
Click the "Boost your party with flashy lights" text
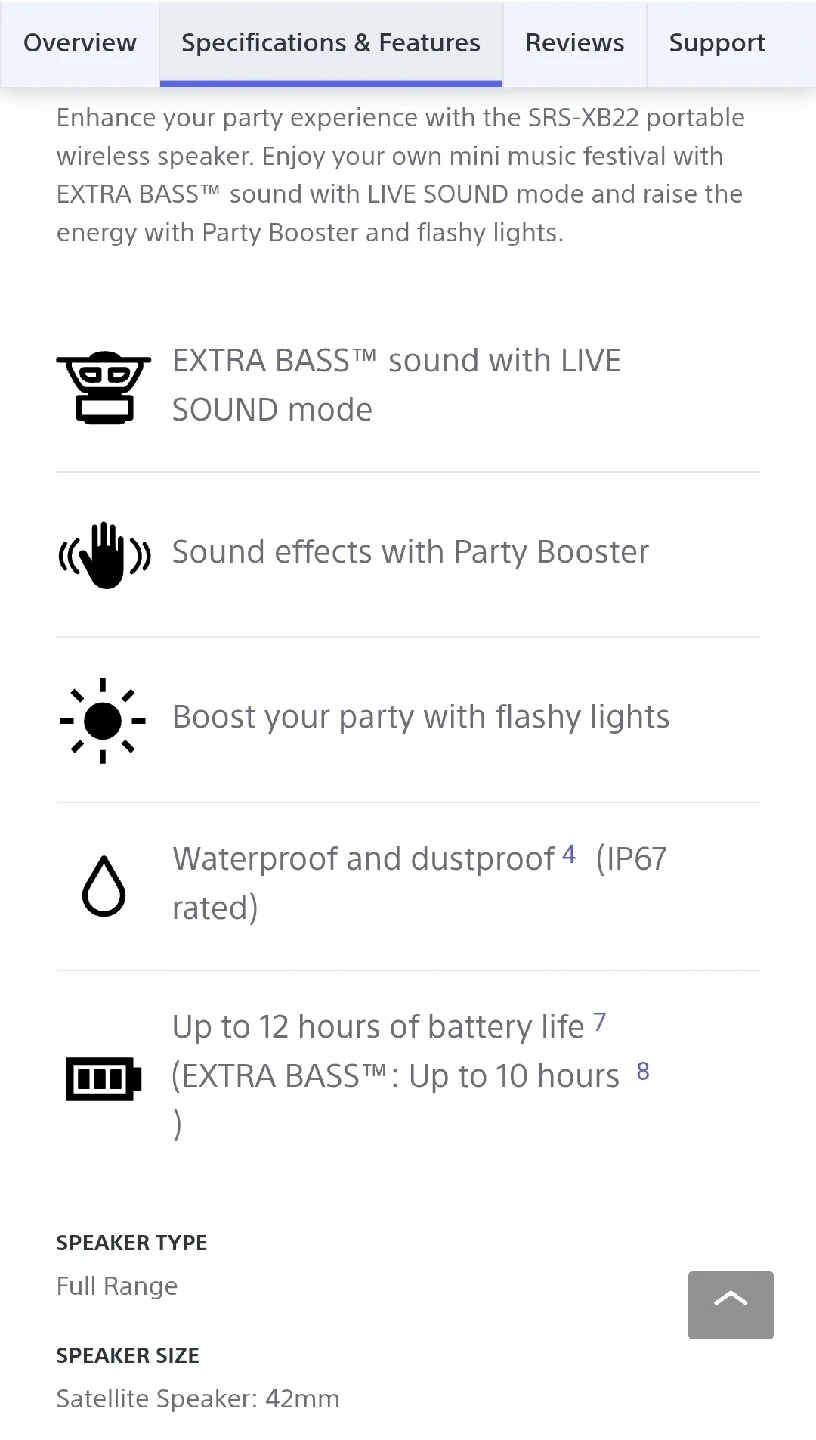421,717
